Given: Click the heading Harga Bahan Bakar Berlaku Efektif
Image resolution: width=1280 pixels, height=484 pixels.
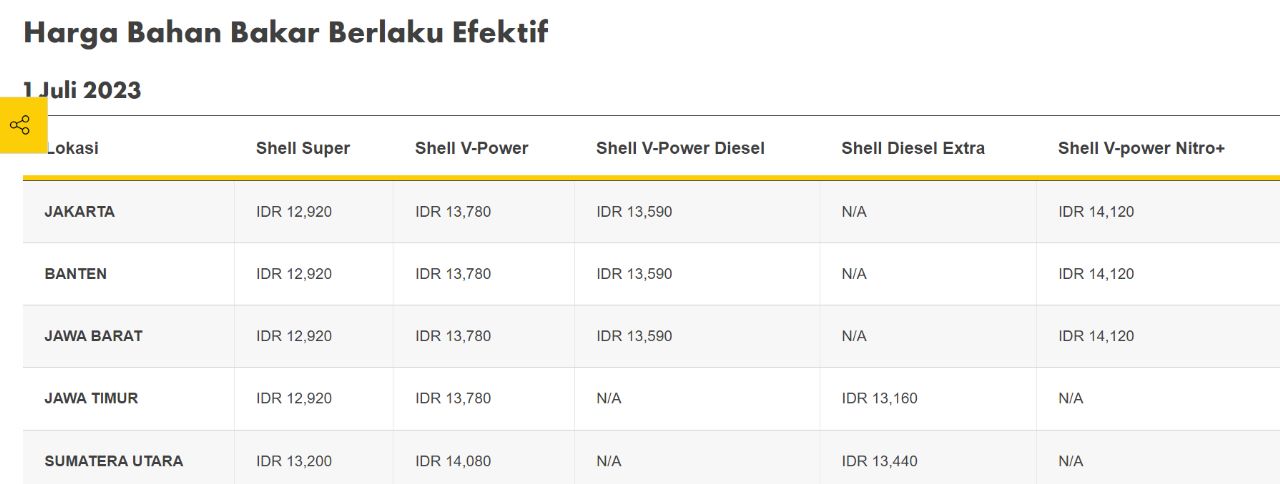Looking at the screenshot, I should click(x=286, y=32).
